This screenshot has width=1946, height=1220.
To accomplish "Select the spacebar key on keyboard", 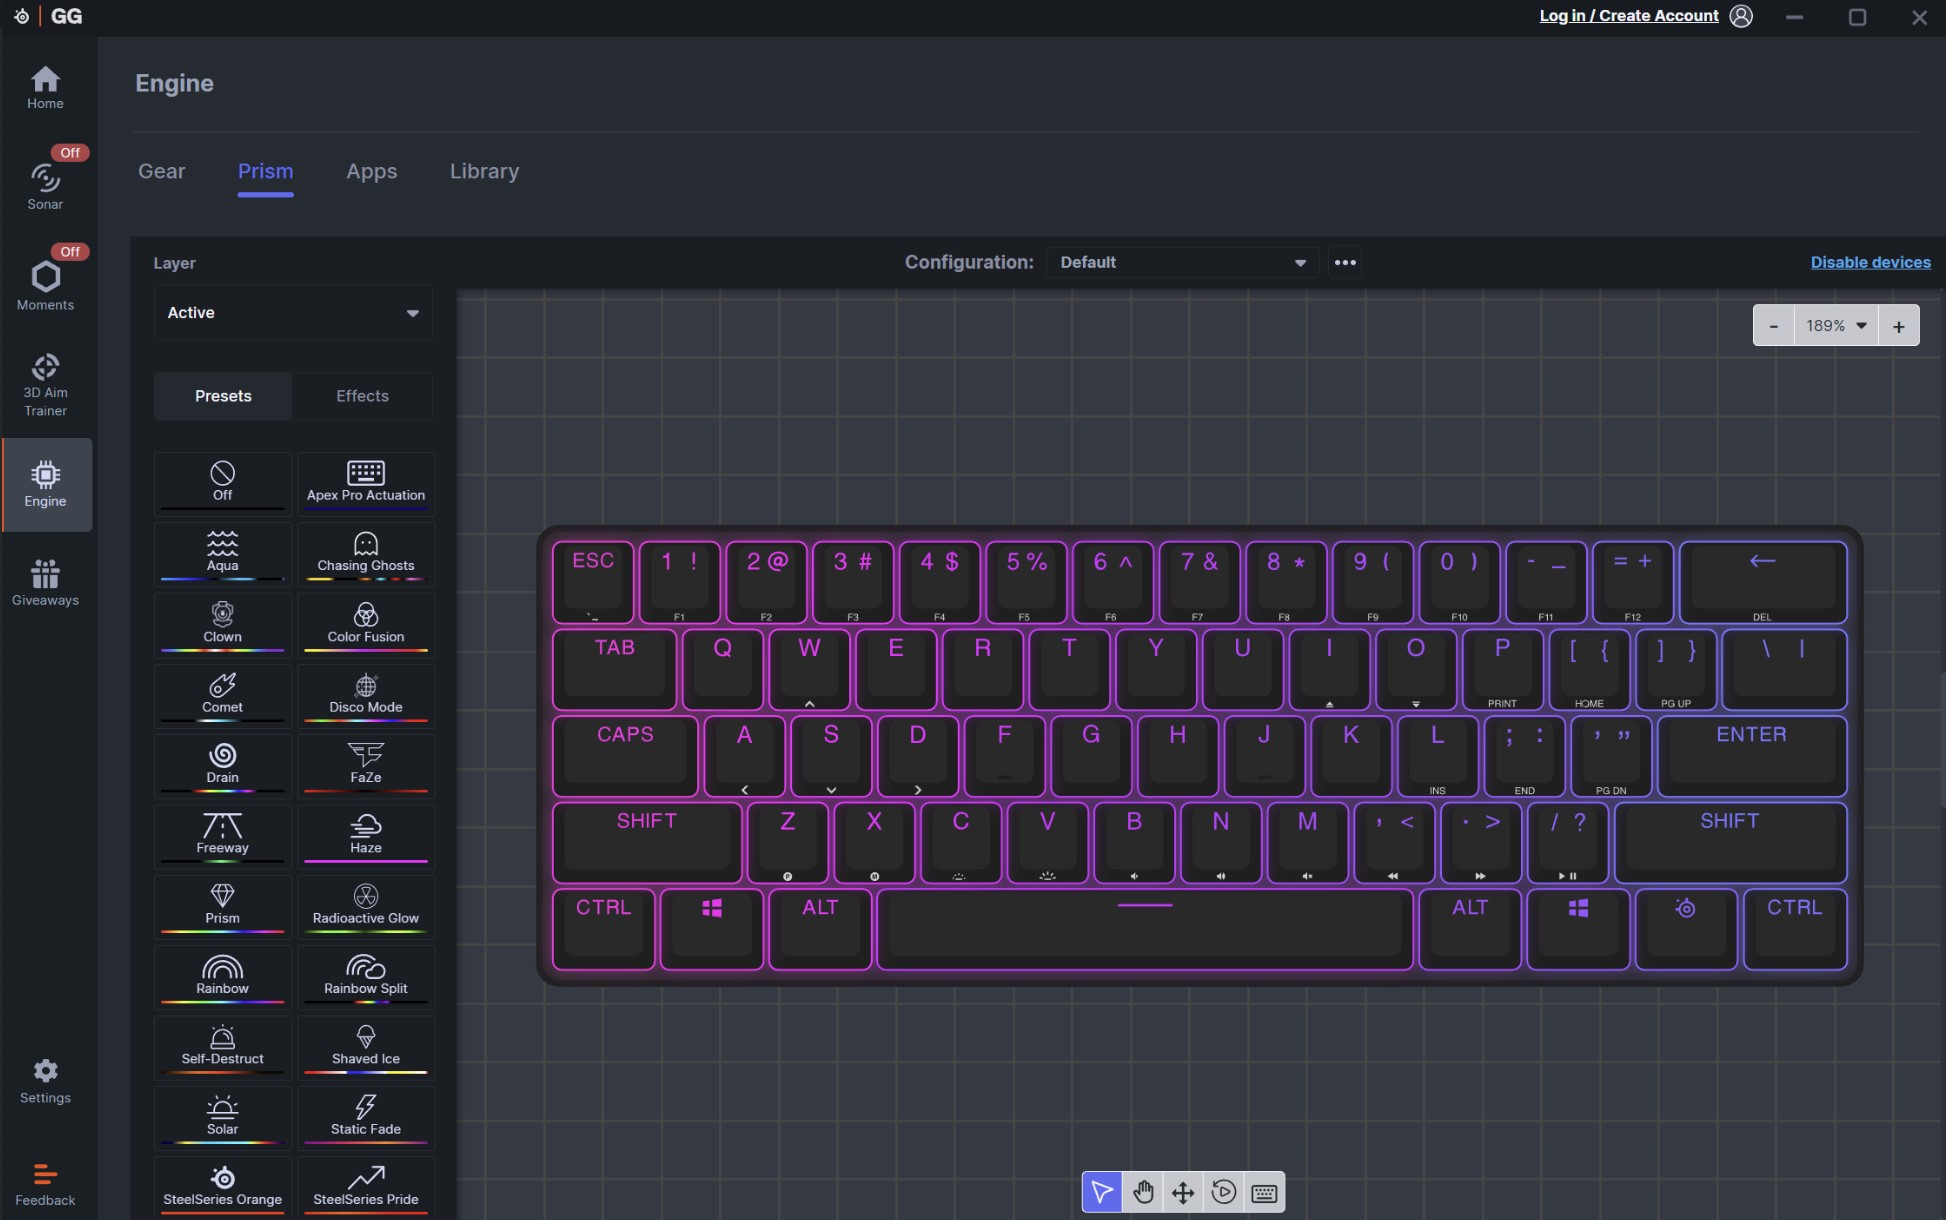I will pyautogui.click(x=1145, y=929).
